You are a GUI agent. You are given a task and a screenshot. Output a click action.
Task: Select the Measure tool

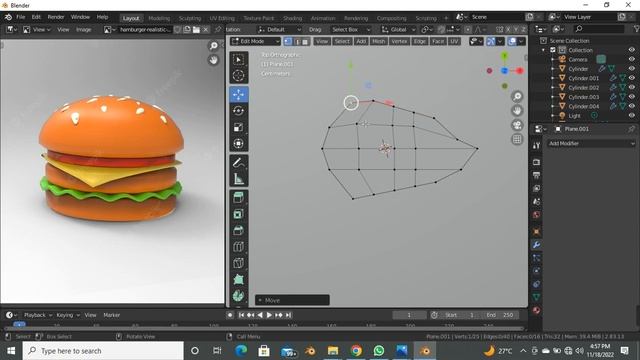(239, 179)
